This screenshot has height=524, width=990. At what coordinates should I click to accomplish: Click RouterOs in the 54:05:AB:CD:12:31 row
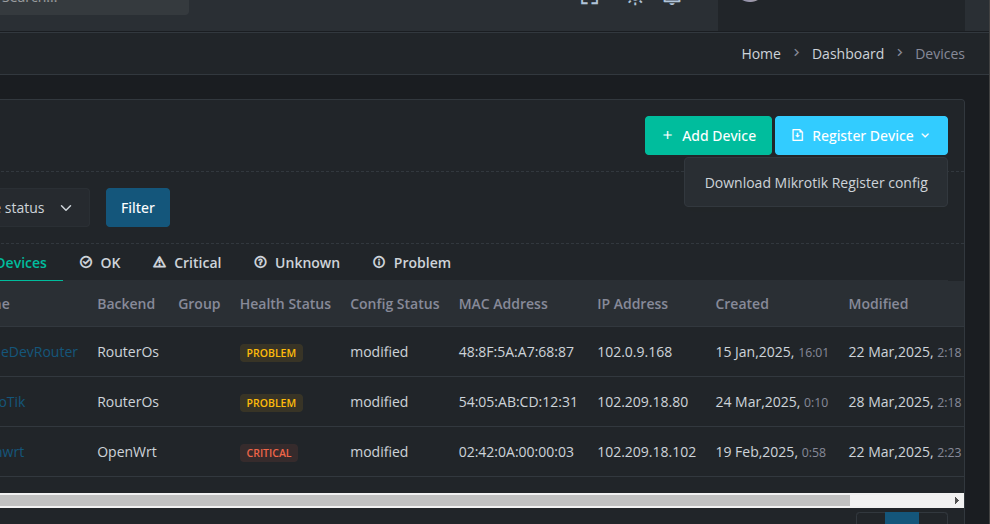click(x=128, y=402)
